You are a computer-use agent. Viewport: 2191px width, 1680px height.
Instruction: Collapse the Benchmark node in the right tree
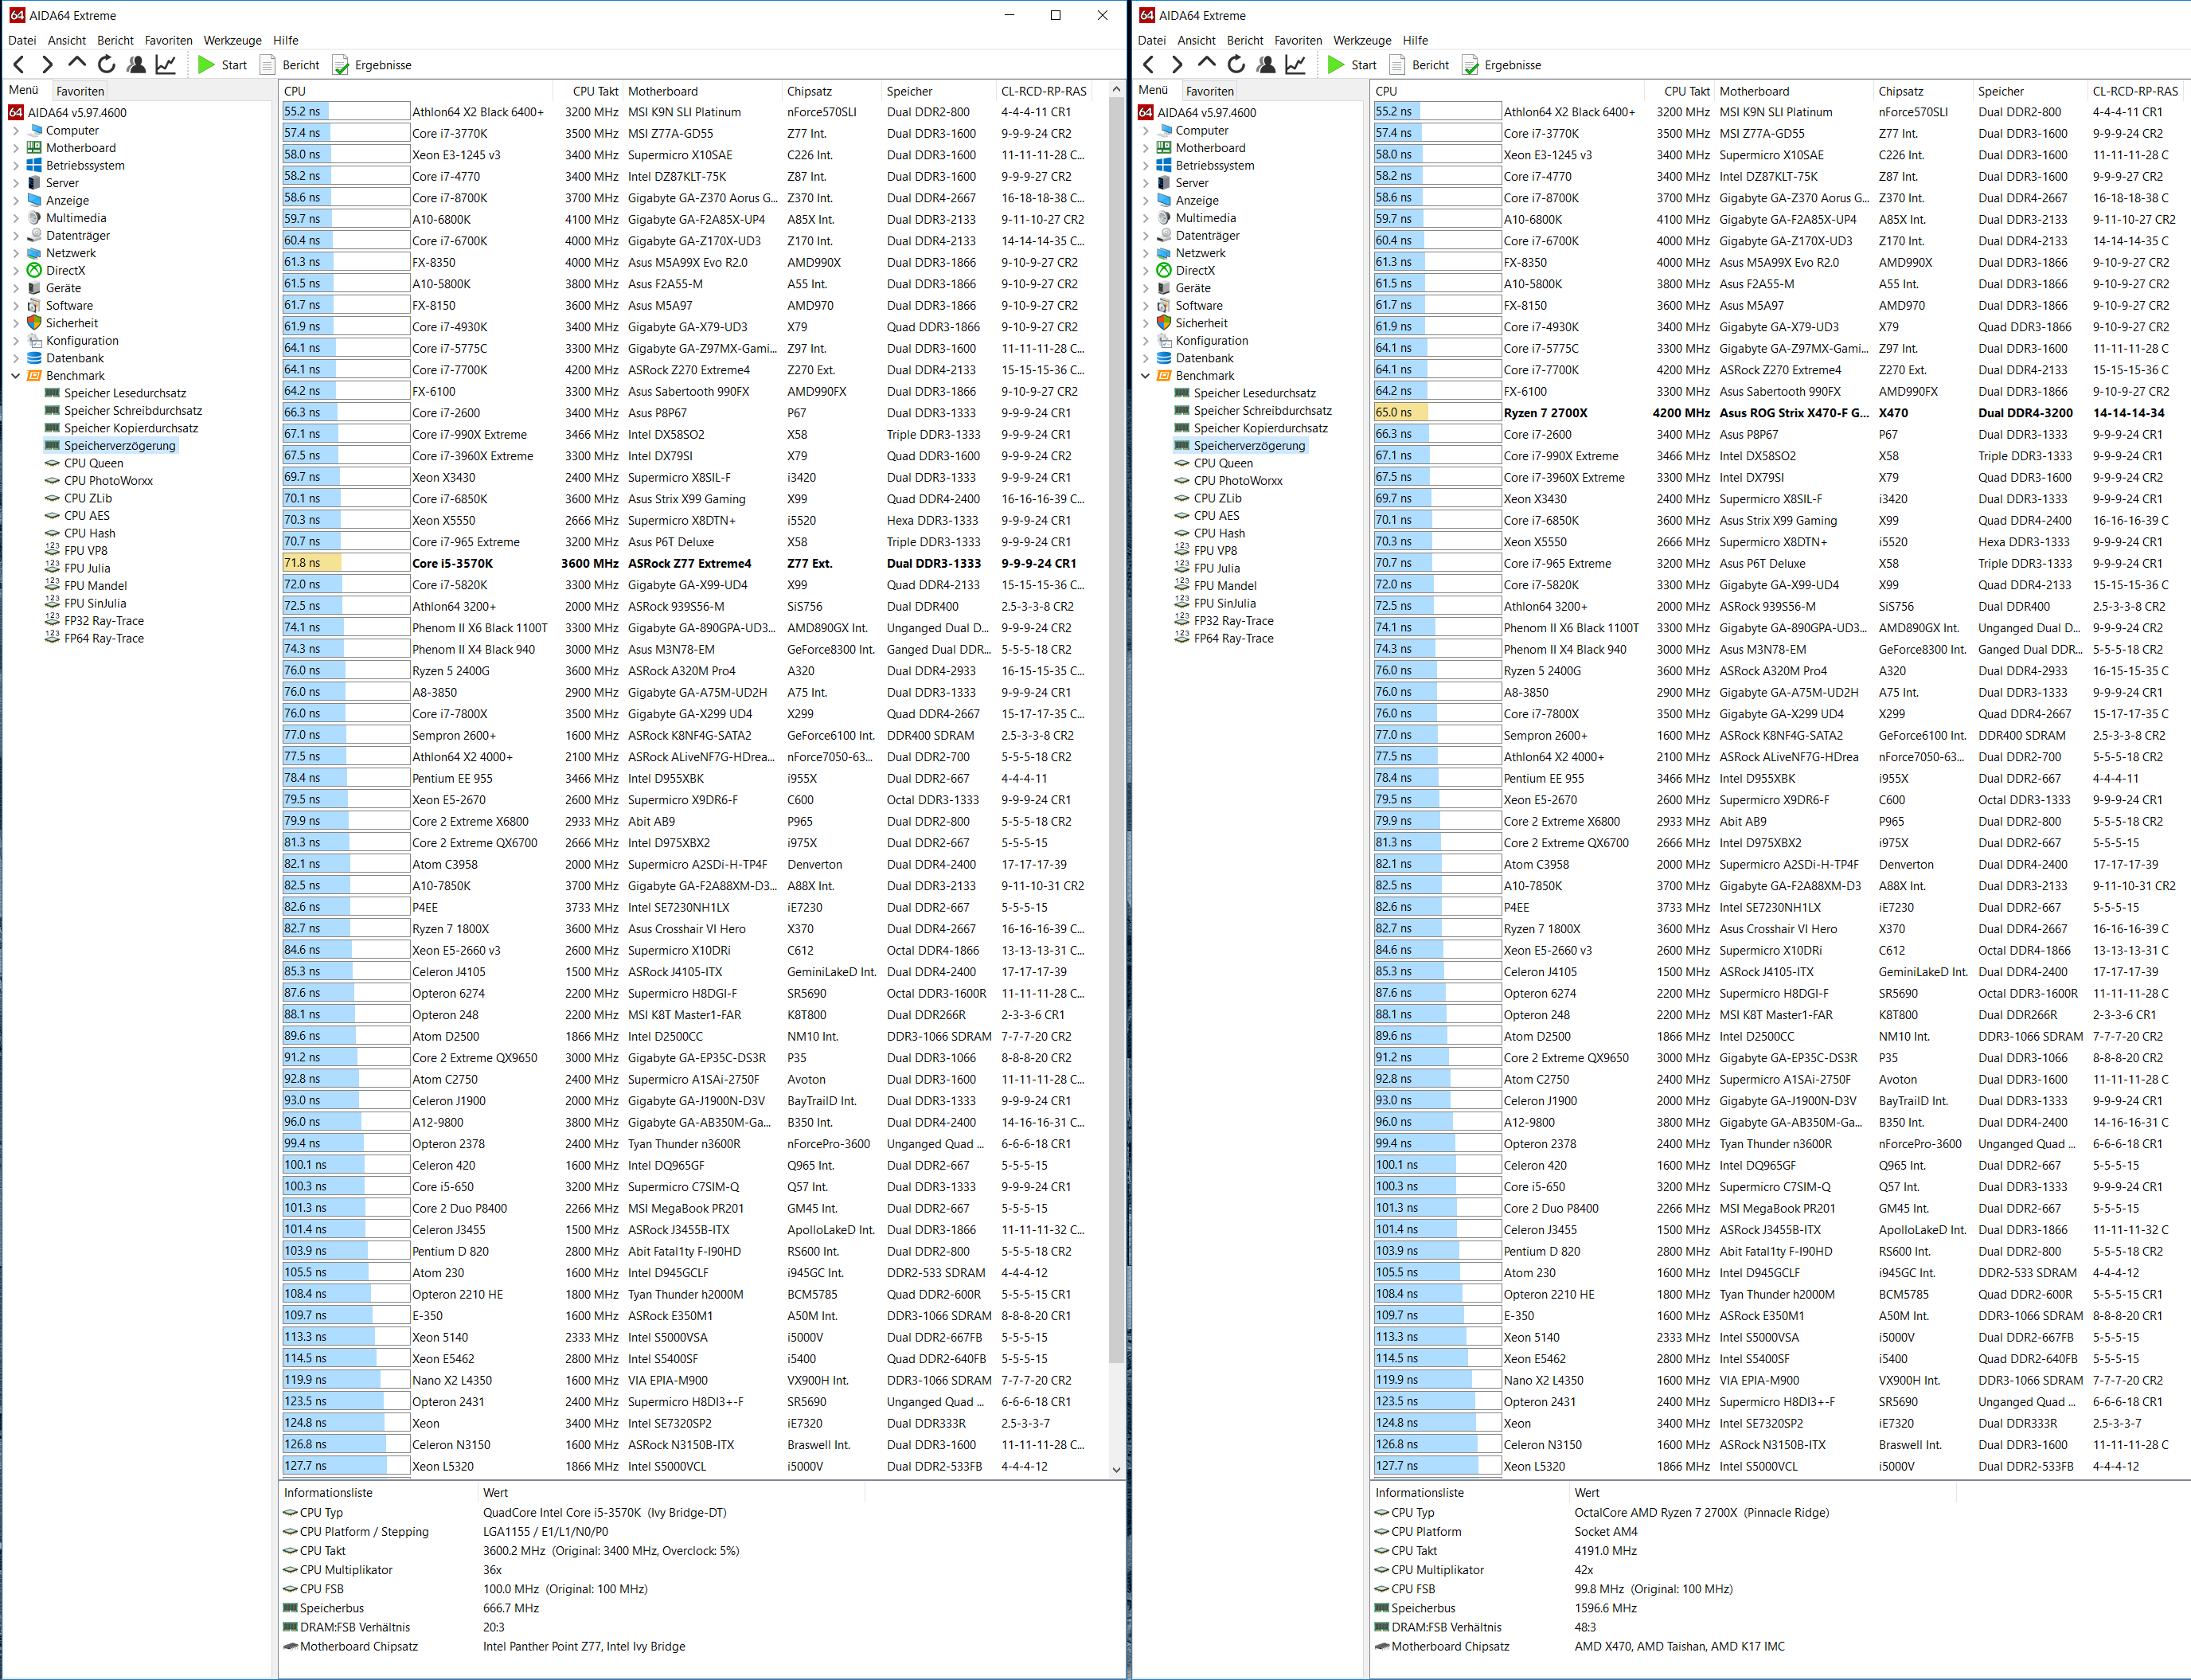1145,376
